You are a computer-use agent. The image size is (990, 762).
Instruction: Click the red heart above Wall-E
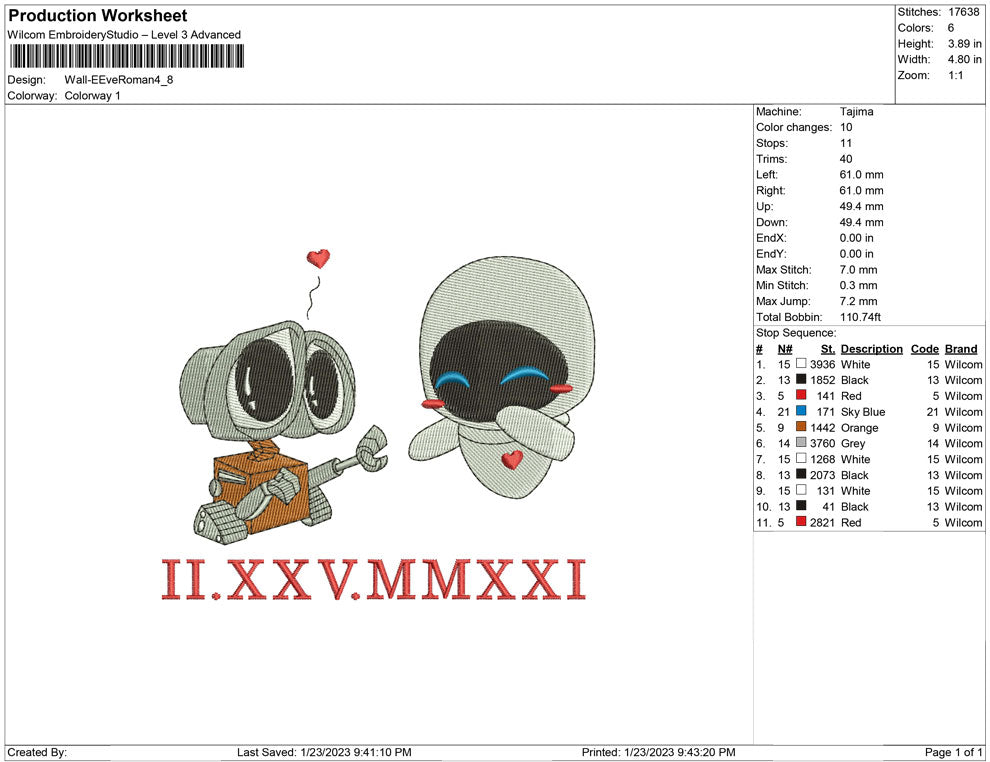tap(318, 258)
